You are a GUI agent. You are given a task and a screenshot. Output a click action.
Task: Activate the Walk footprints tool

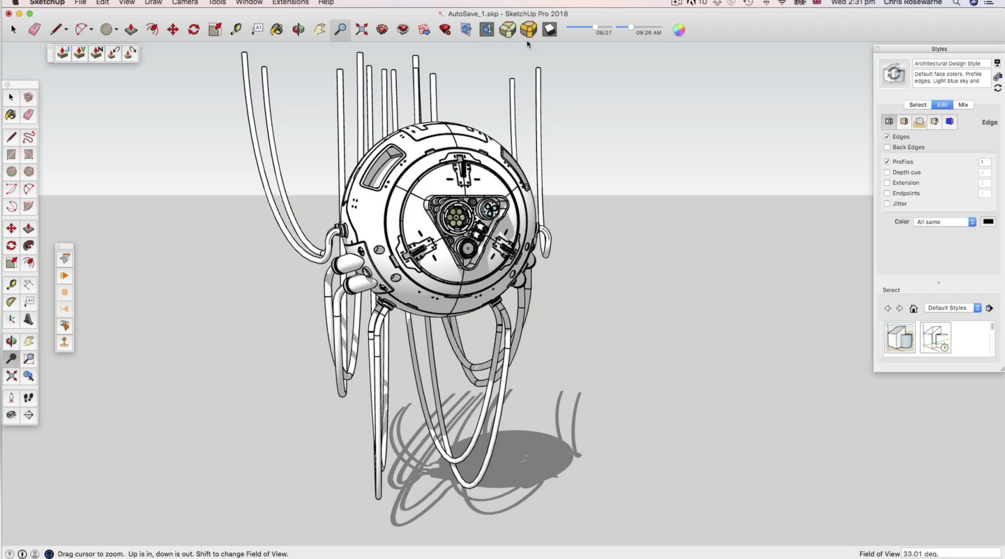click(28, 398)
